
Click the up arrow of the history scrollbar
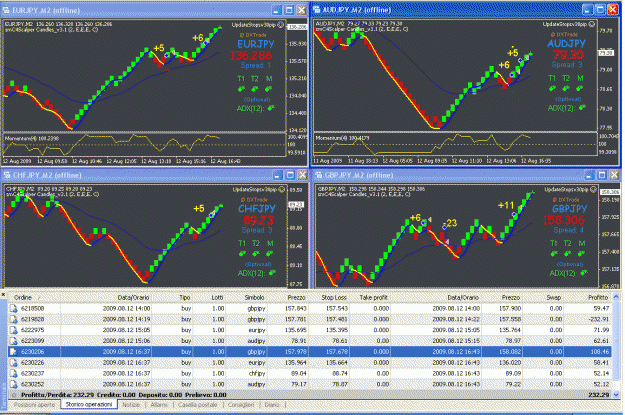(x=616, y=297)
